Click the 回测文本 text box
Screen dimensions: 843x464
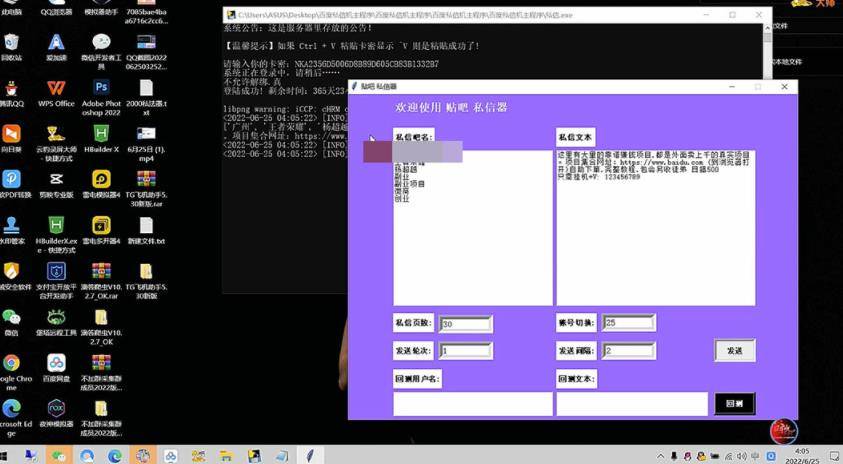point(632,404)
